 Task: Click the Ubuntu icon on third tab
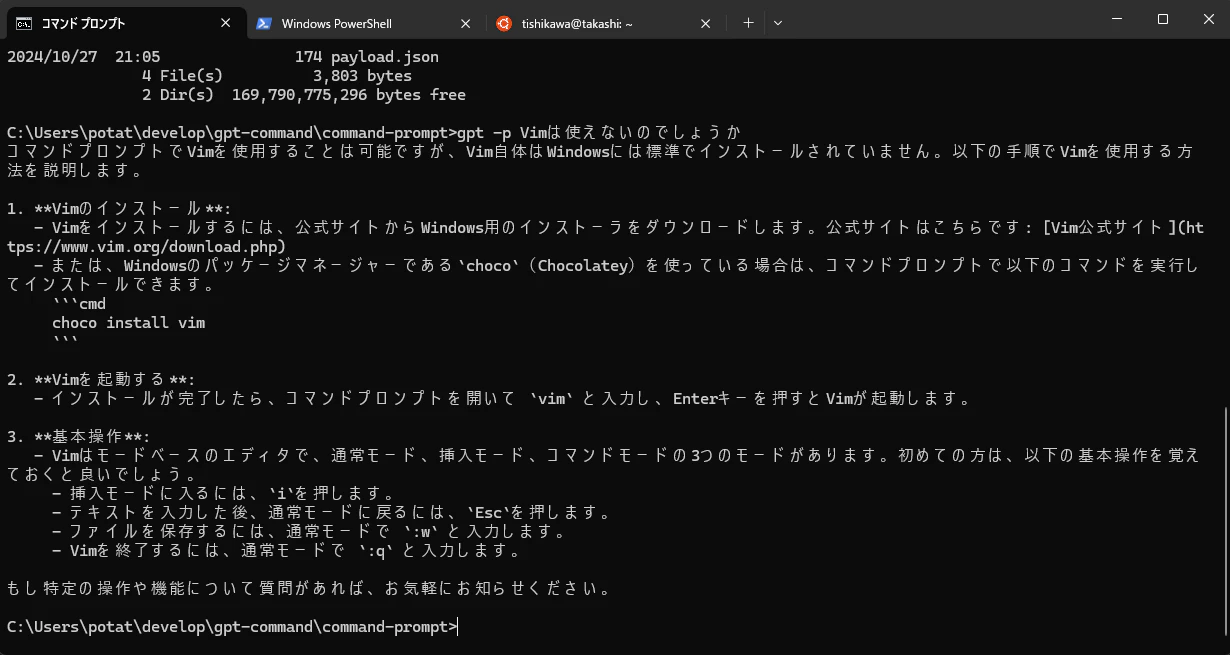504,23
